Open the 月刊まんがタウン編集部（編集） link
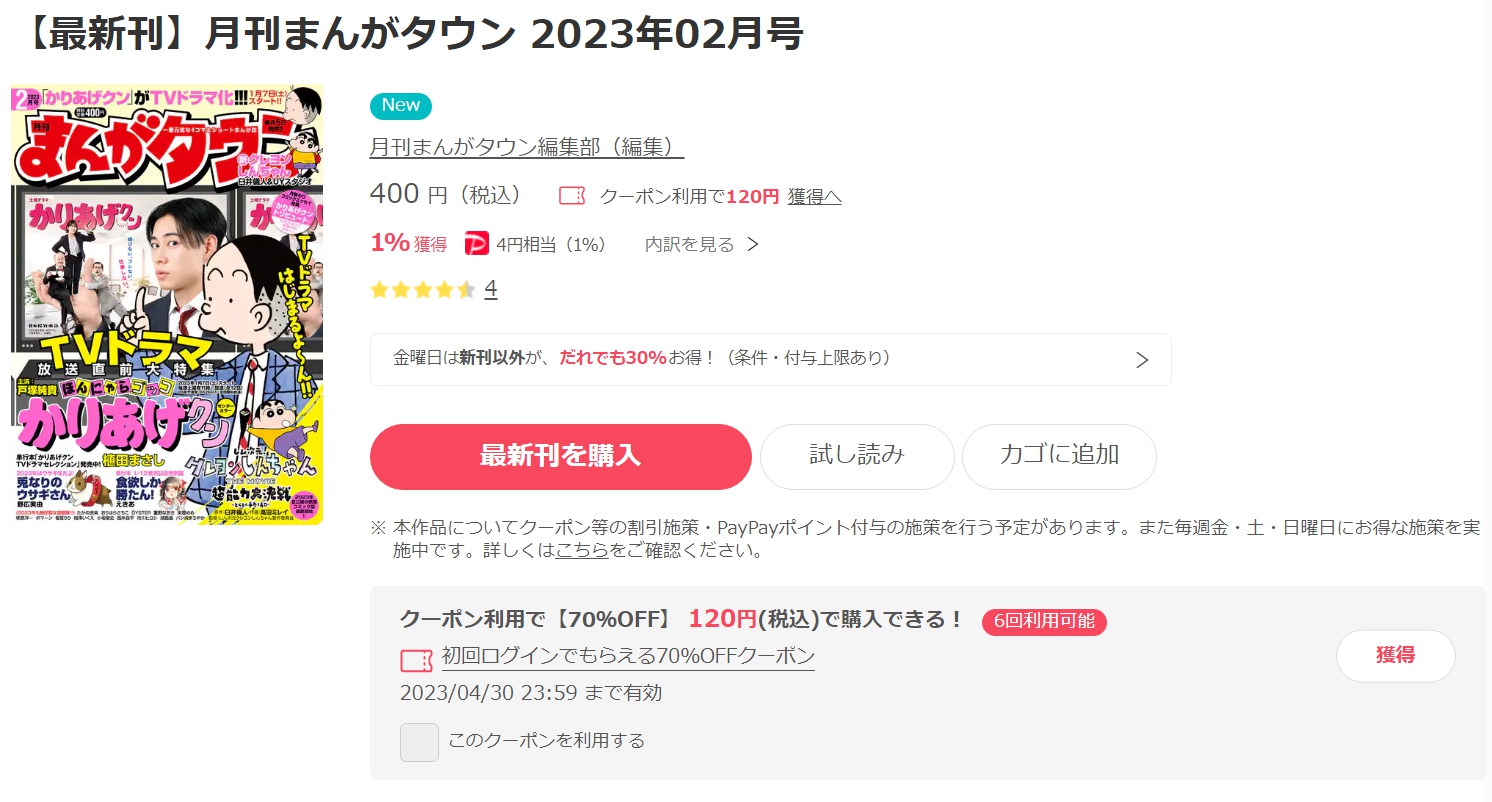 coord(527,147)
